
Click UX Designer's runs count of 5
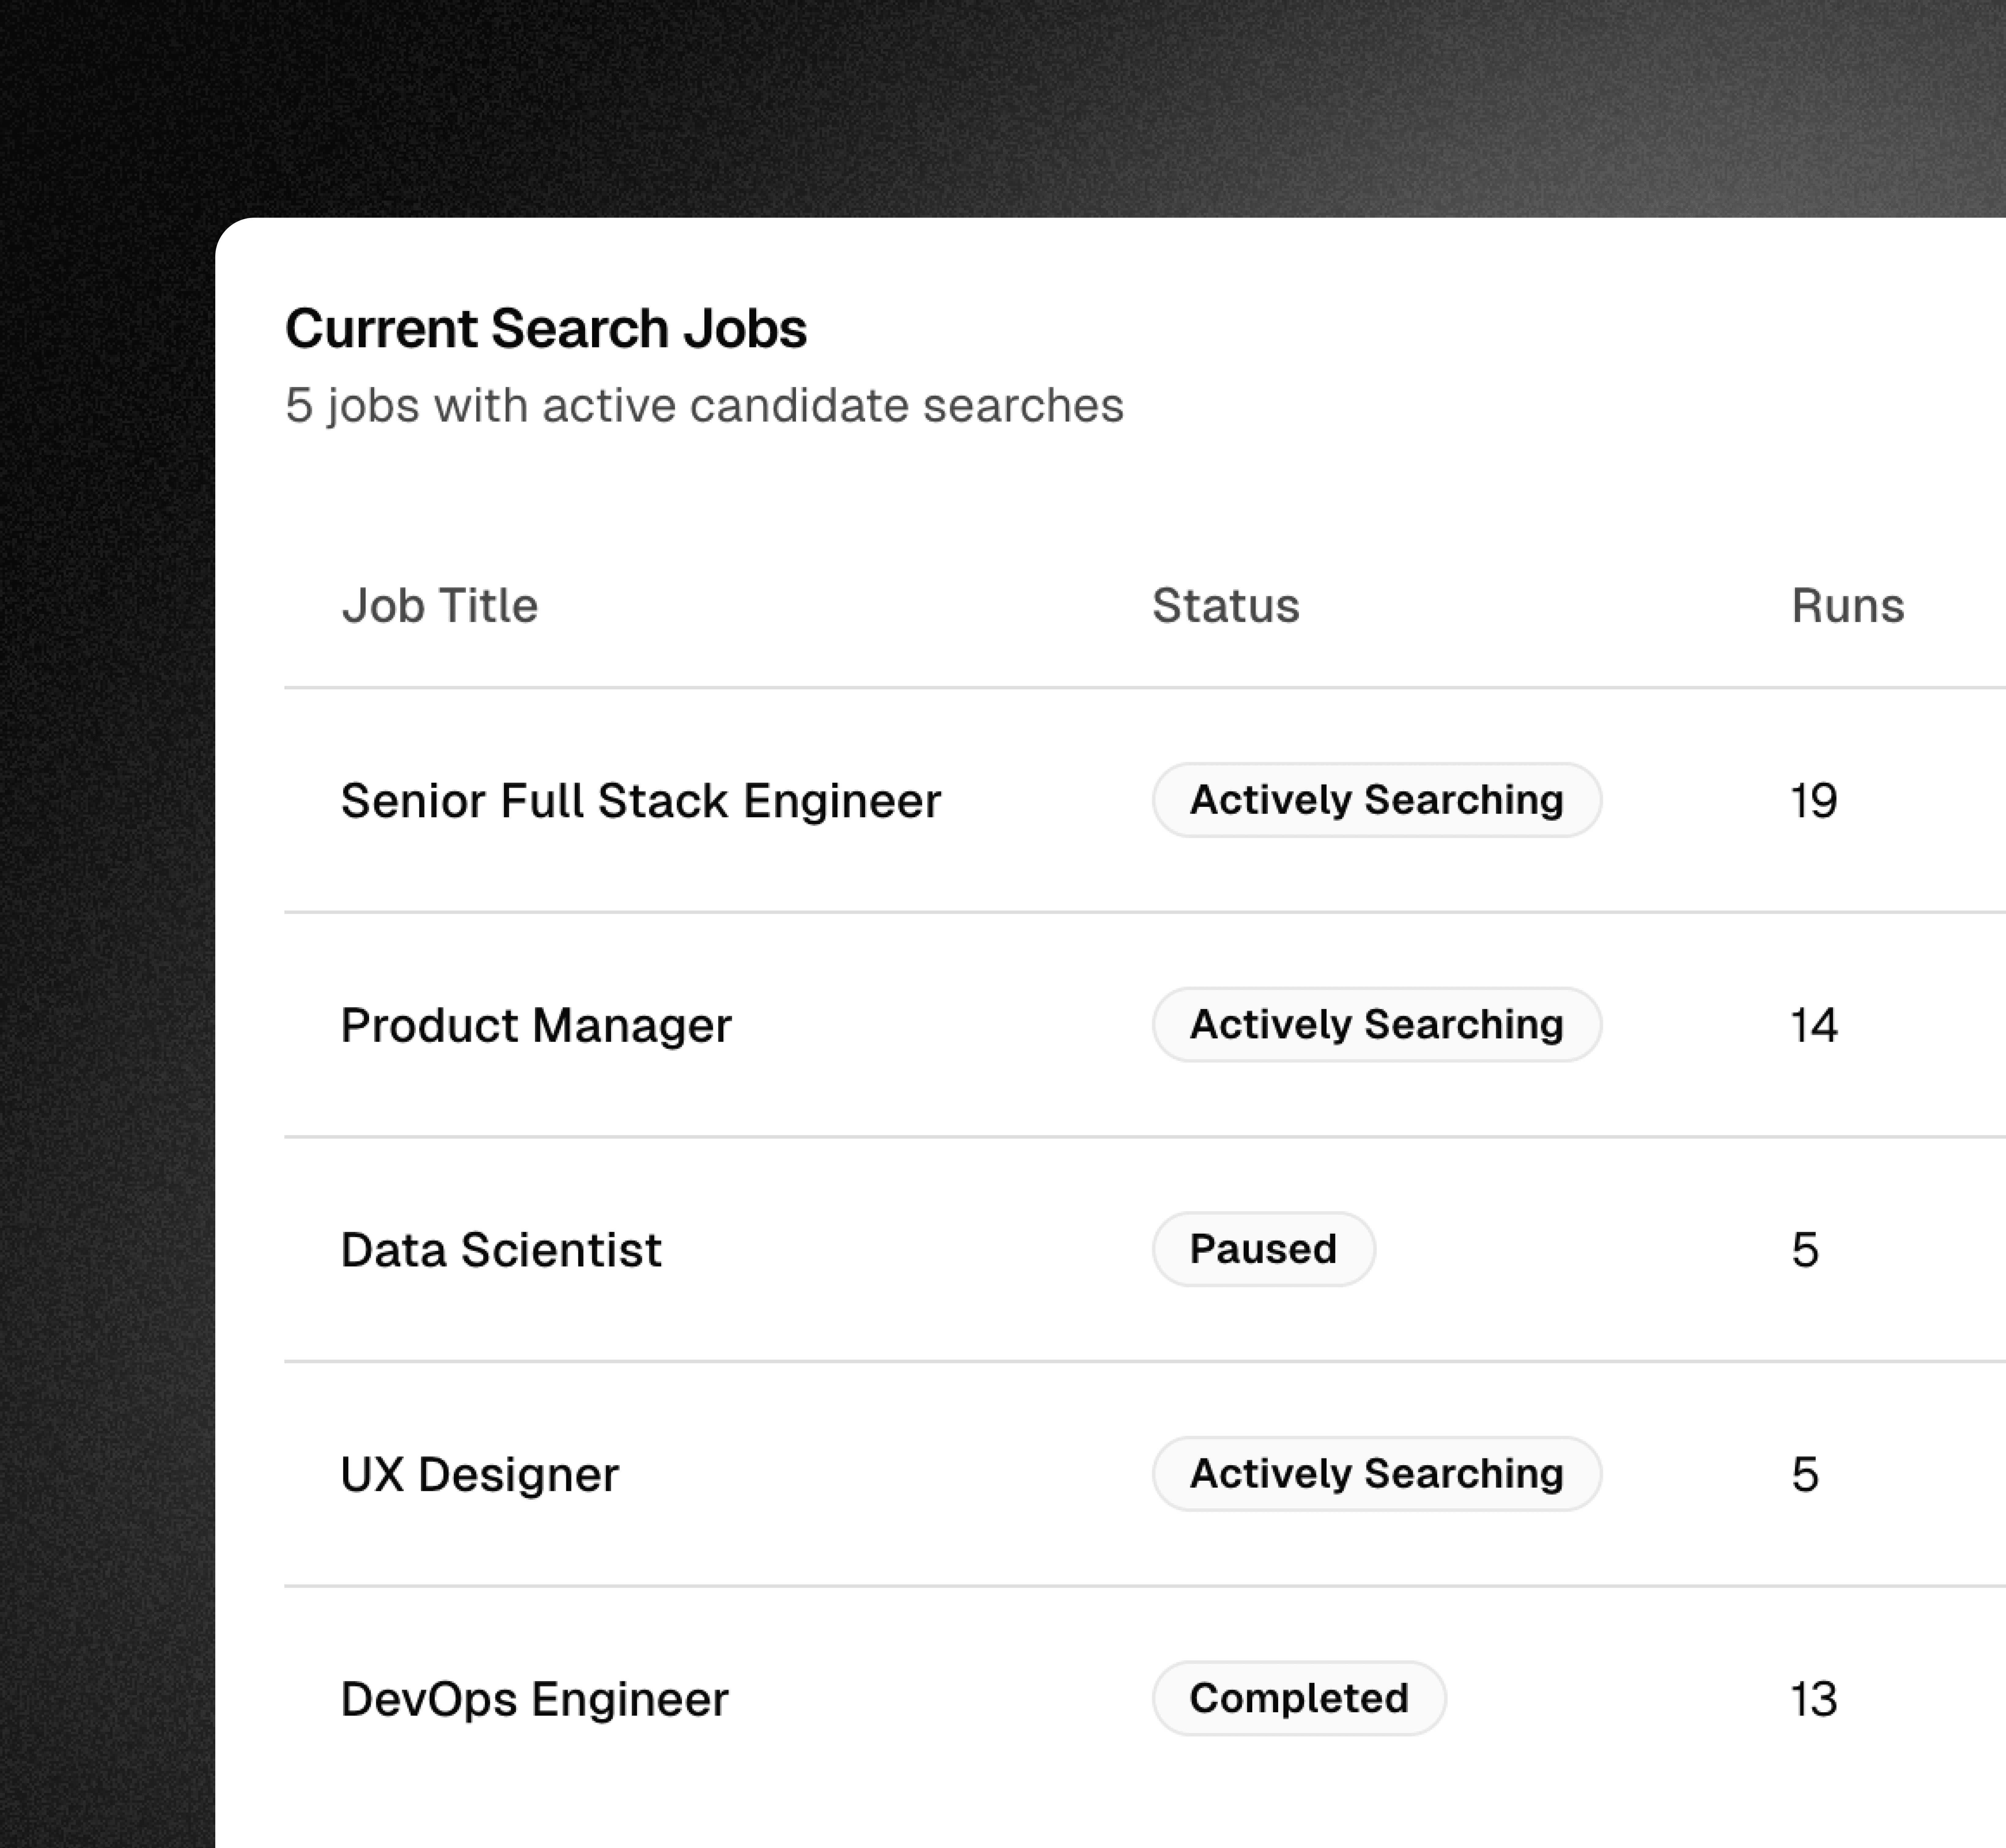1804,1474
